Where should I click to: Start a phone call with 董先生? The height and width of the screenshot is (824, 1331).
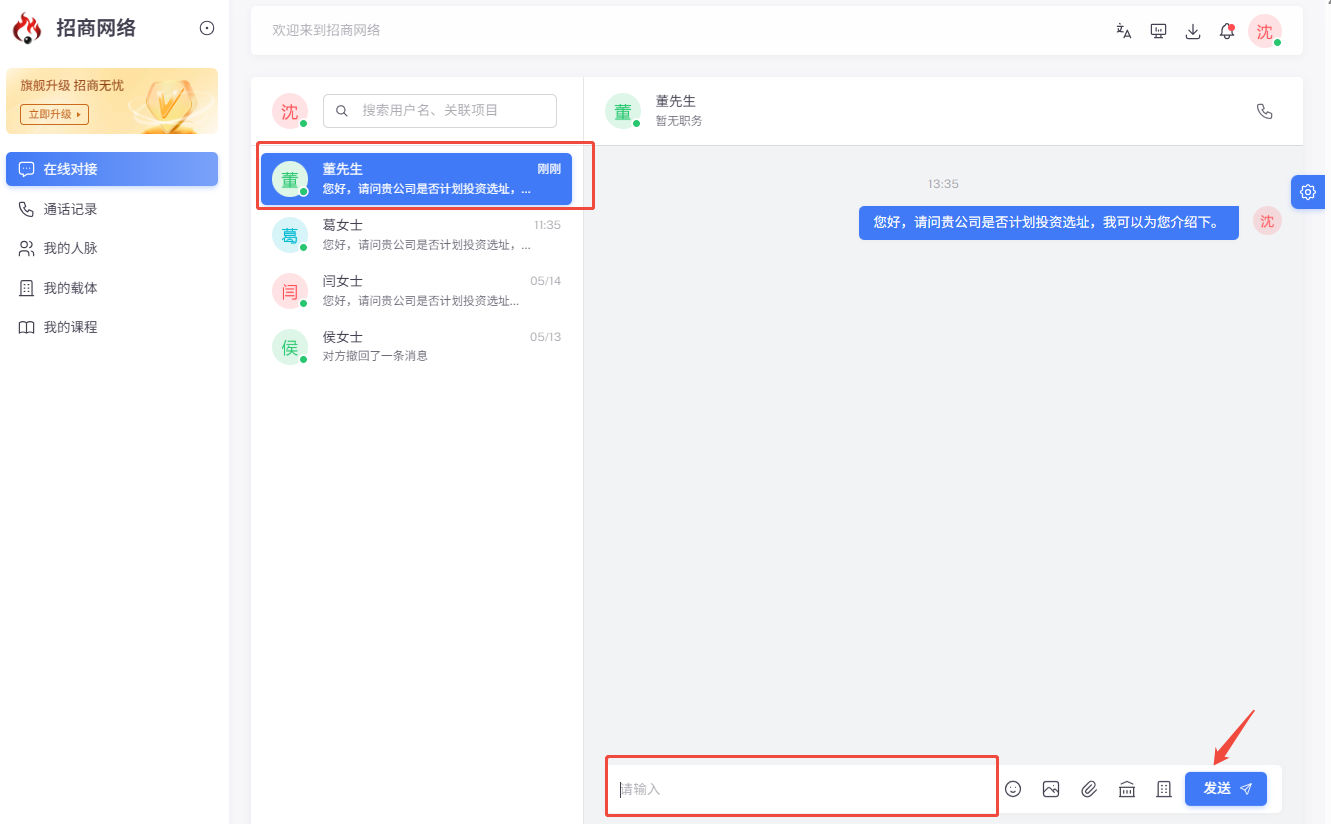click(x=1264, y=111)
